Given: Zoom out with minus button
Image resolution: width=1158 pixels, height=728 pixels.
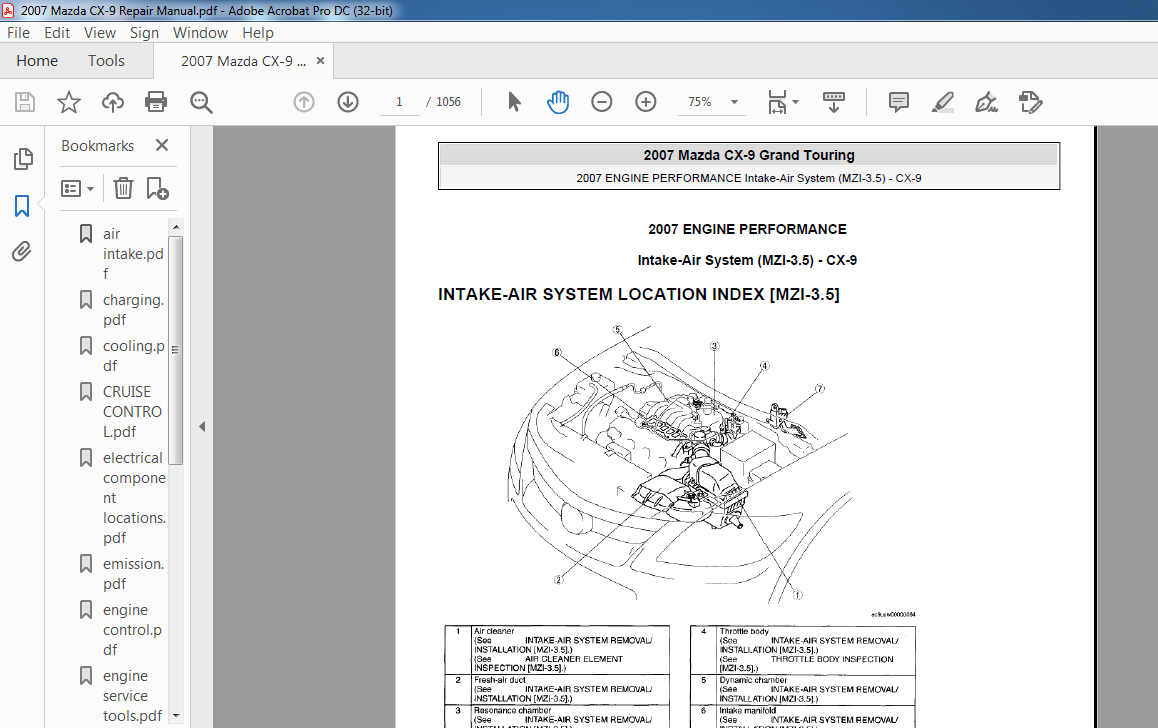Looking at the screenshot, I should point(602,102).
